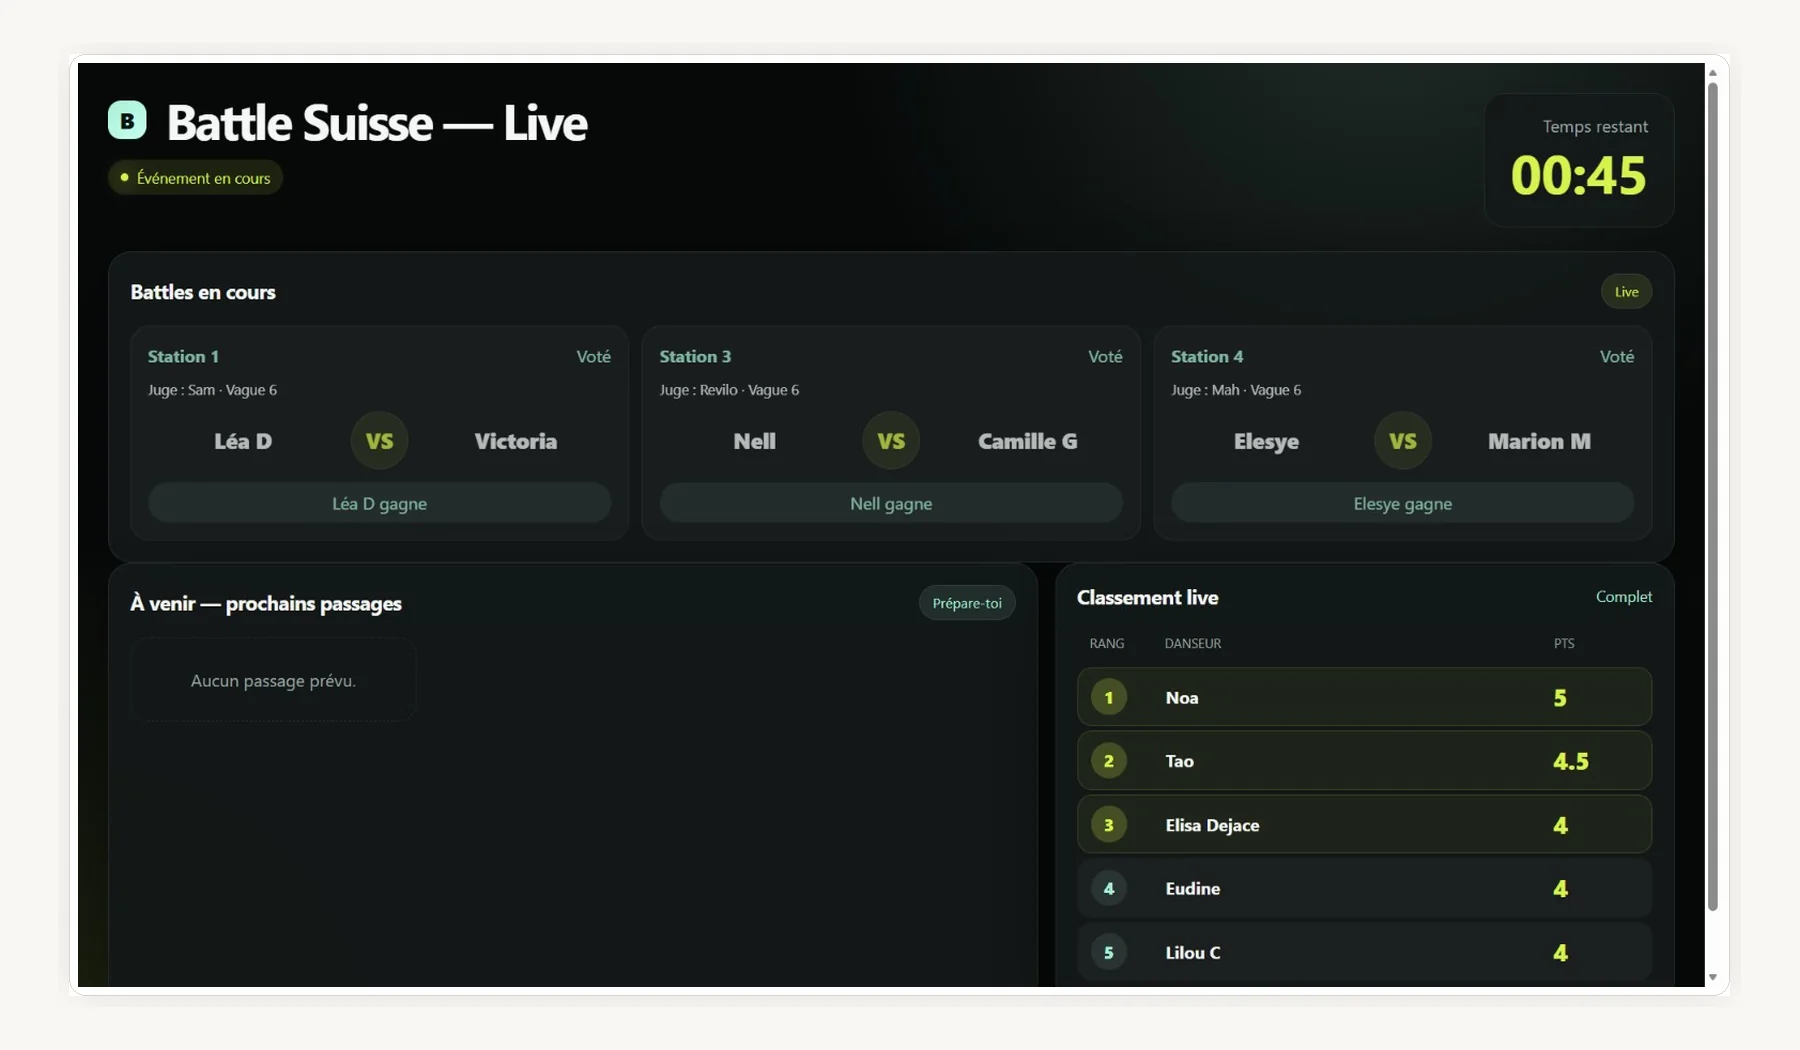This screenshot has height=1050, width=1800.
Task: Click the 'Voté' status on Station 1
Action: point(593,356)
